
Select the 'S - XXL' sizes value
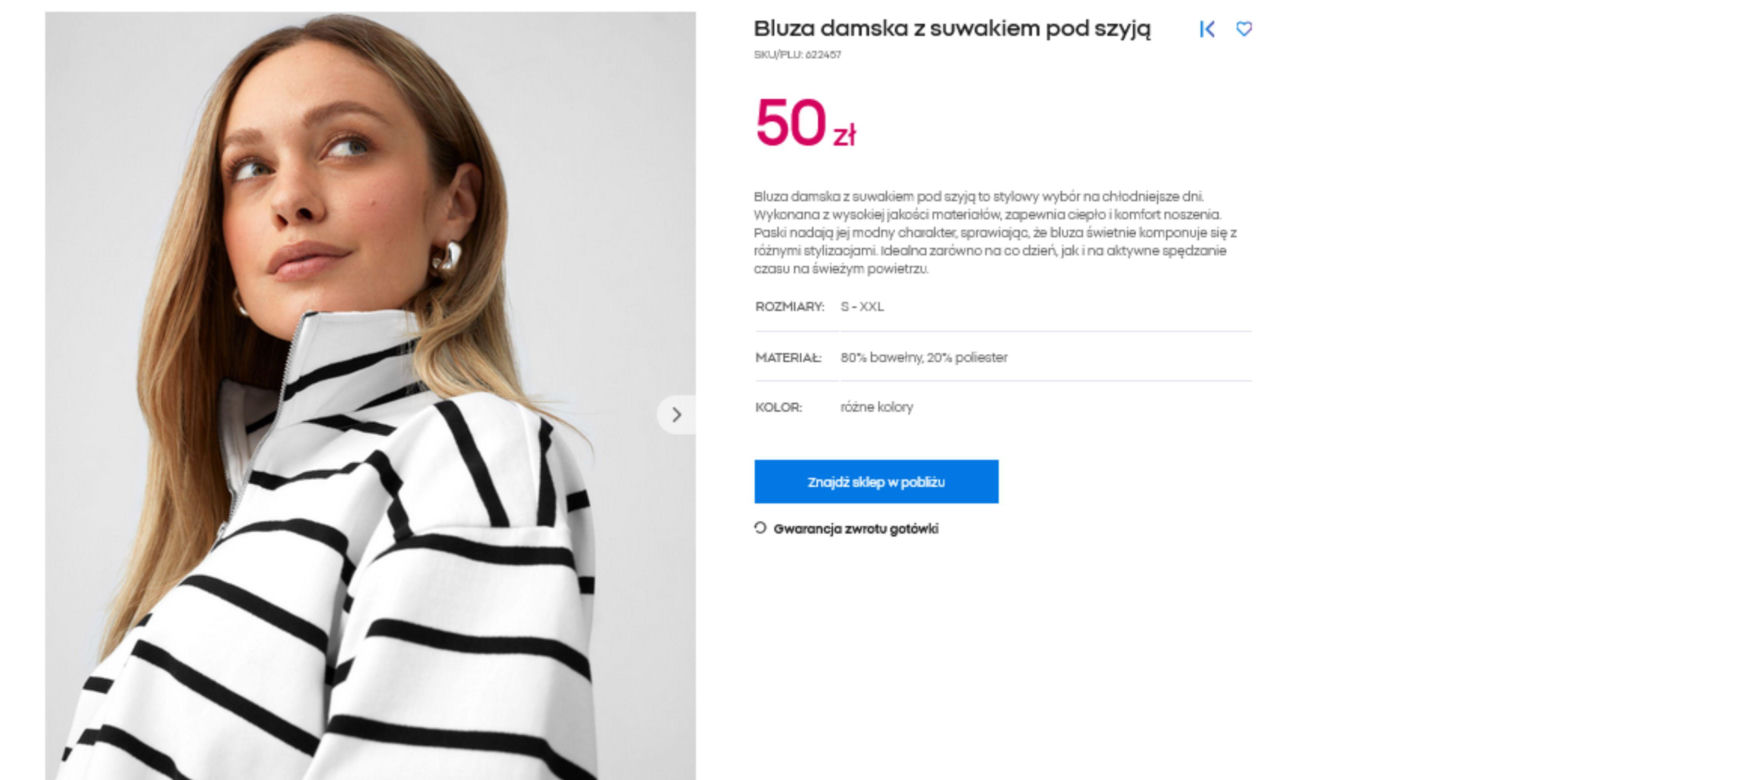pos(862,307)
